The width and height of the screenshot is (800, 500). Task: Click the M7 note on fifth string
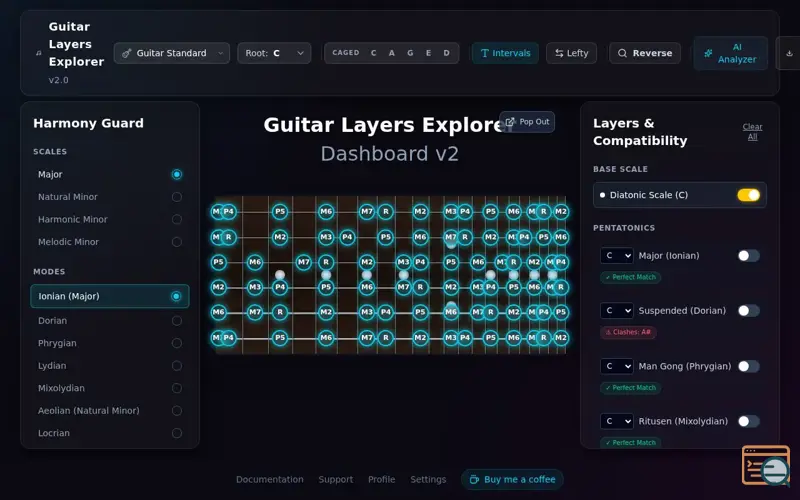click(255, 312)
